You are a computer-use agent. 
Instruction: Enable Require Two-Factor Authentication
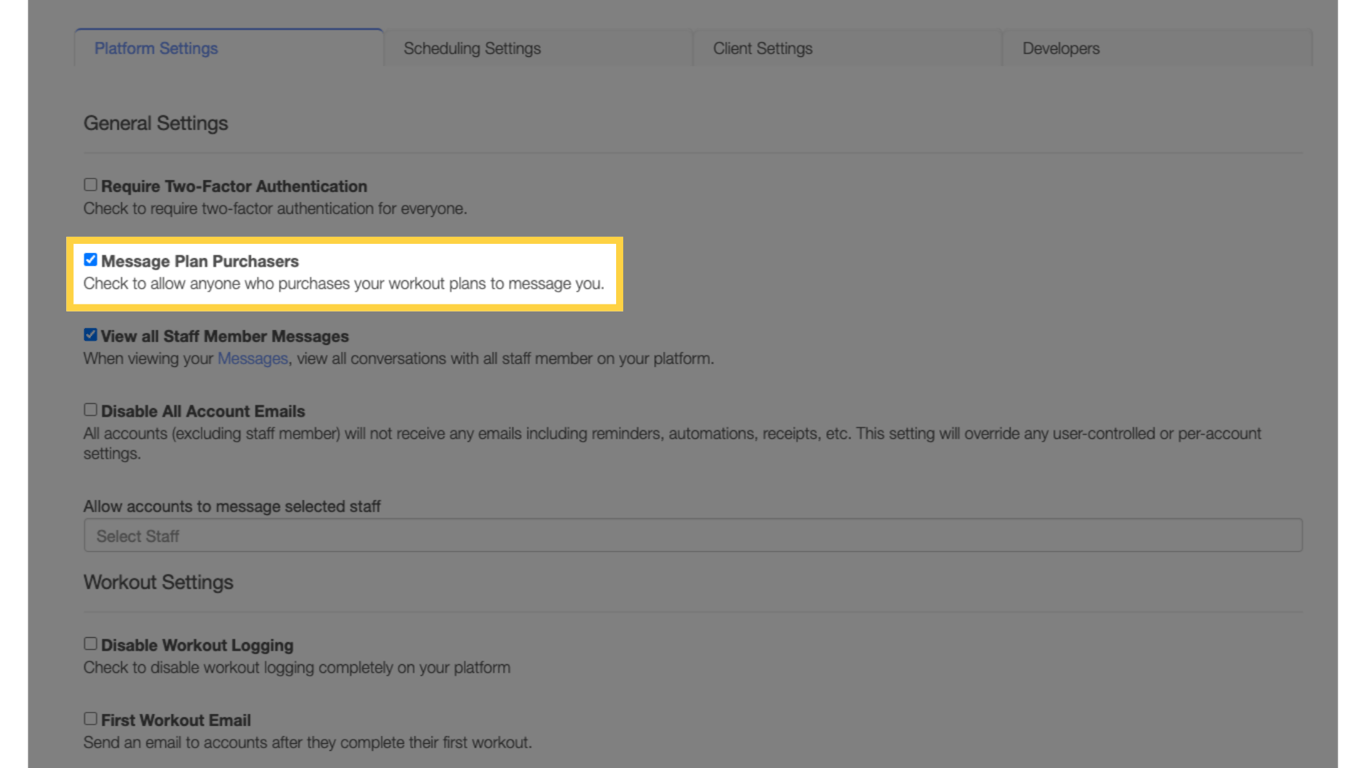tap(90, 184)
